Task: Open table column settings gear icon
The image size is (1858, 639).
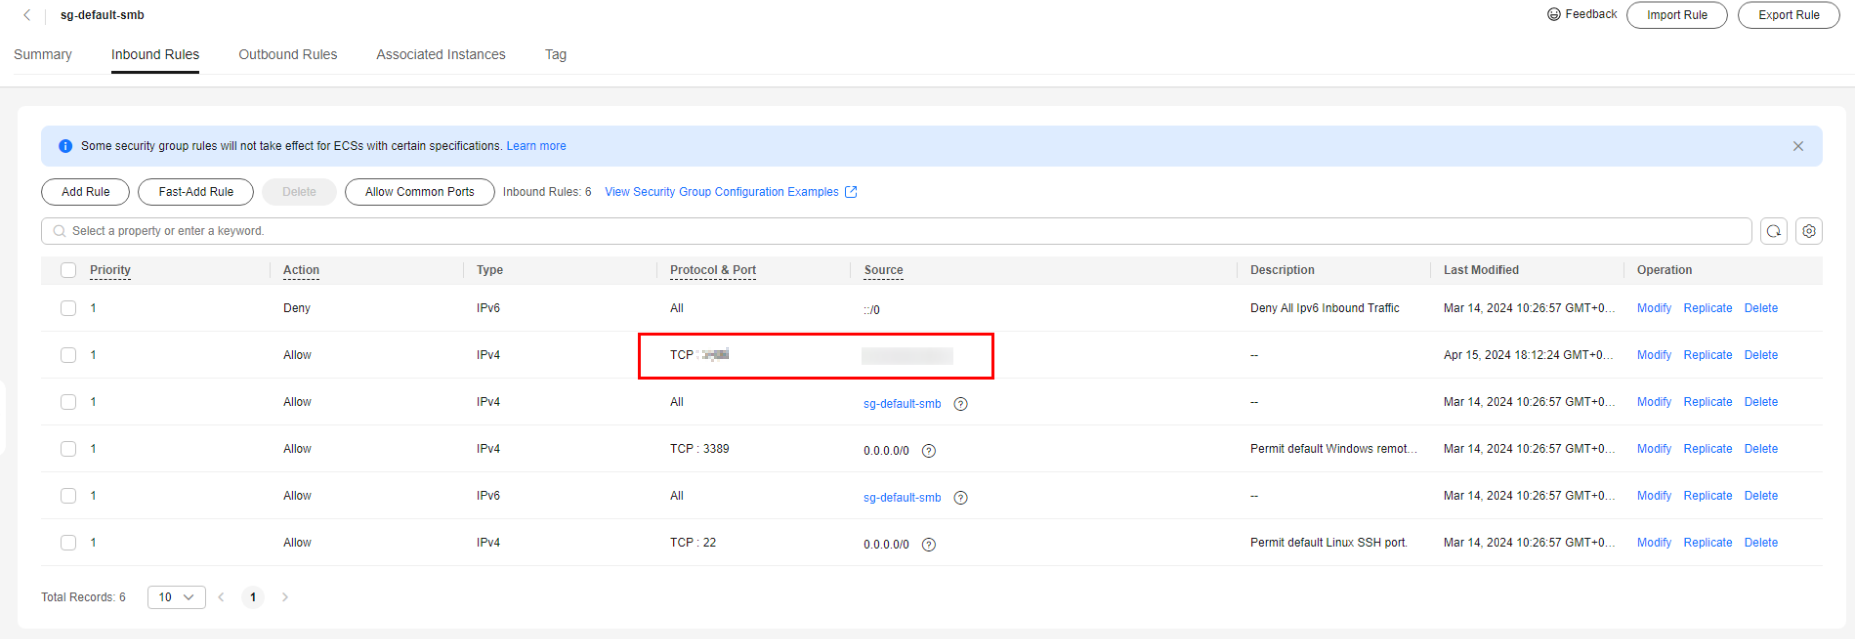Action: 1809,231
